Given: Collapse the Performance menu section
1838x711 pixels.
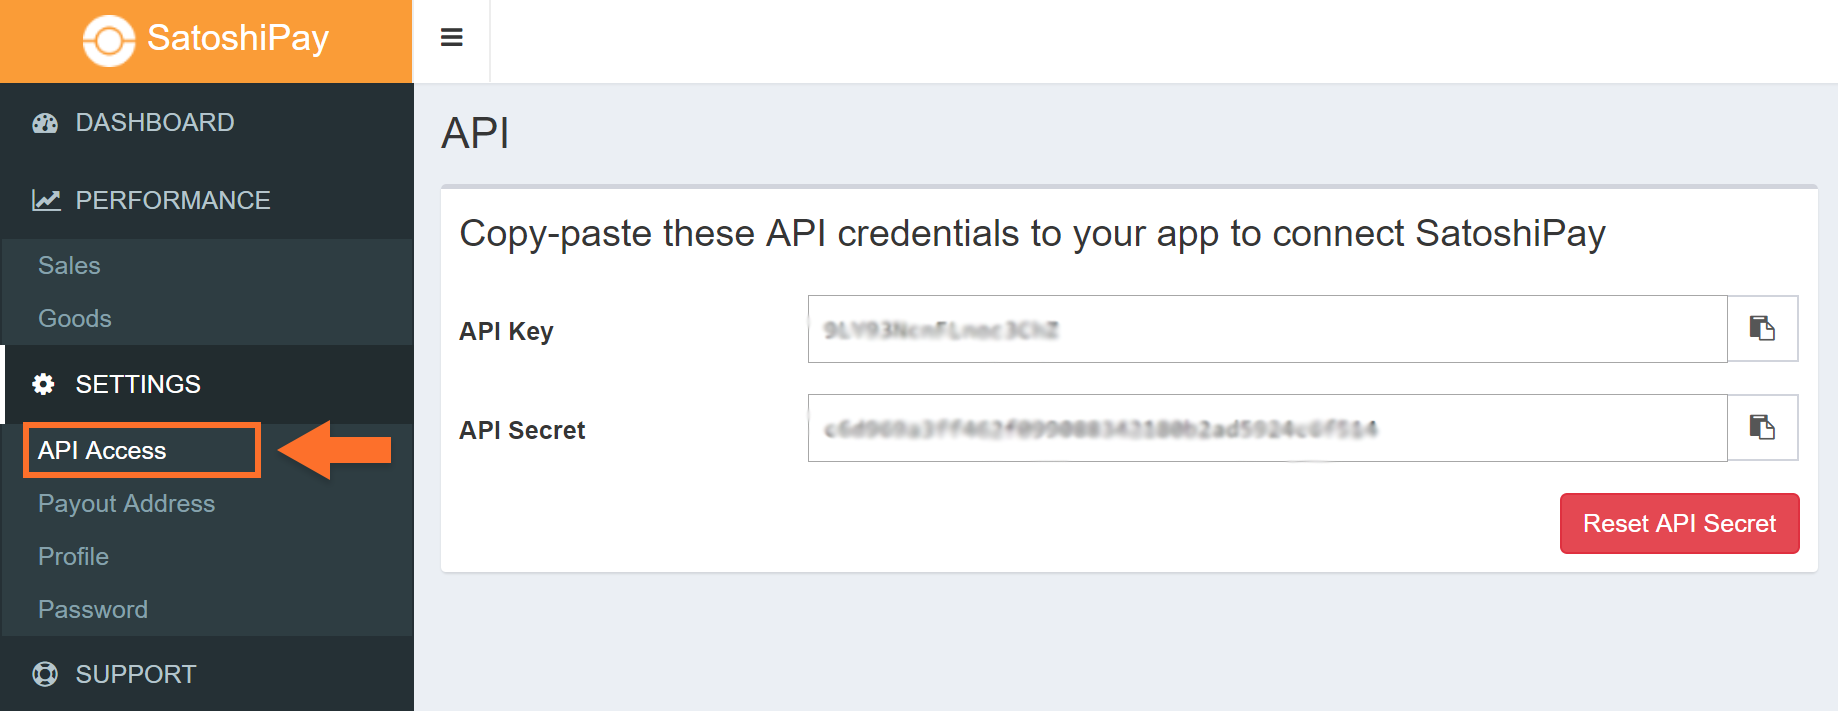Looking at the screenshot, I should pyautogui.click(x=172, y=200).
